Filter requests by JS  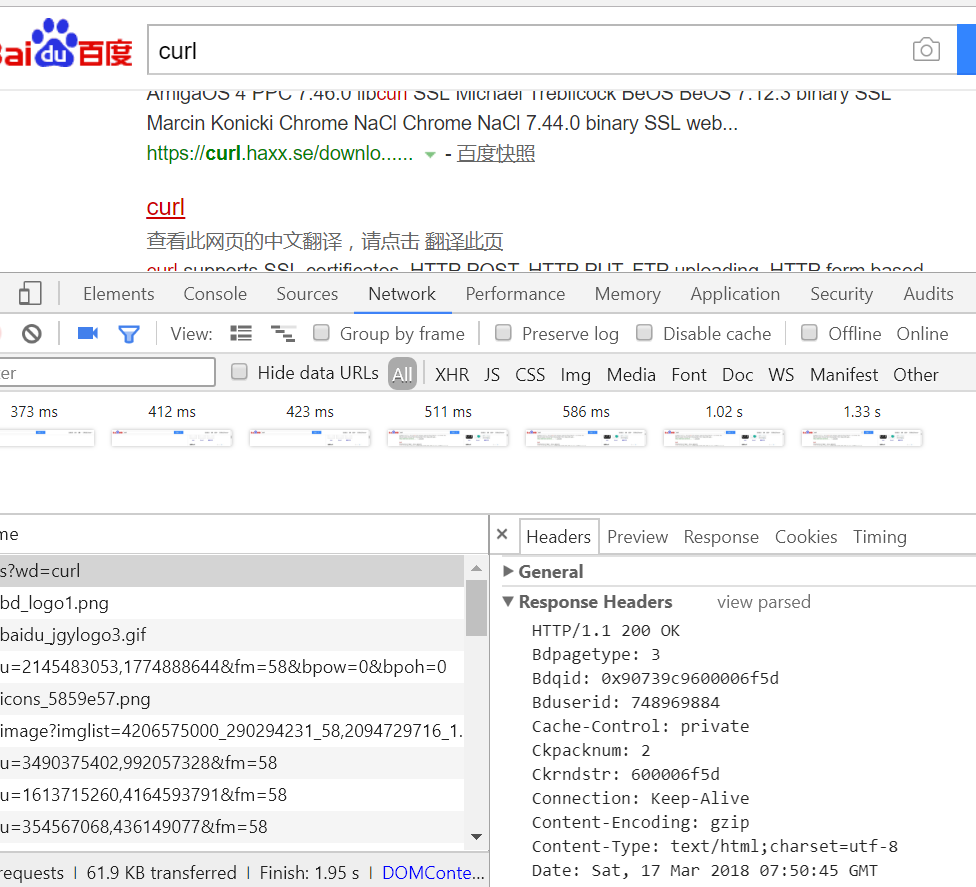(x=492, y=375)
